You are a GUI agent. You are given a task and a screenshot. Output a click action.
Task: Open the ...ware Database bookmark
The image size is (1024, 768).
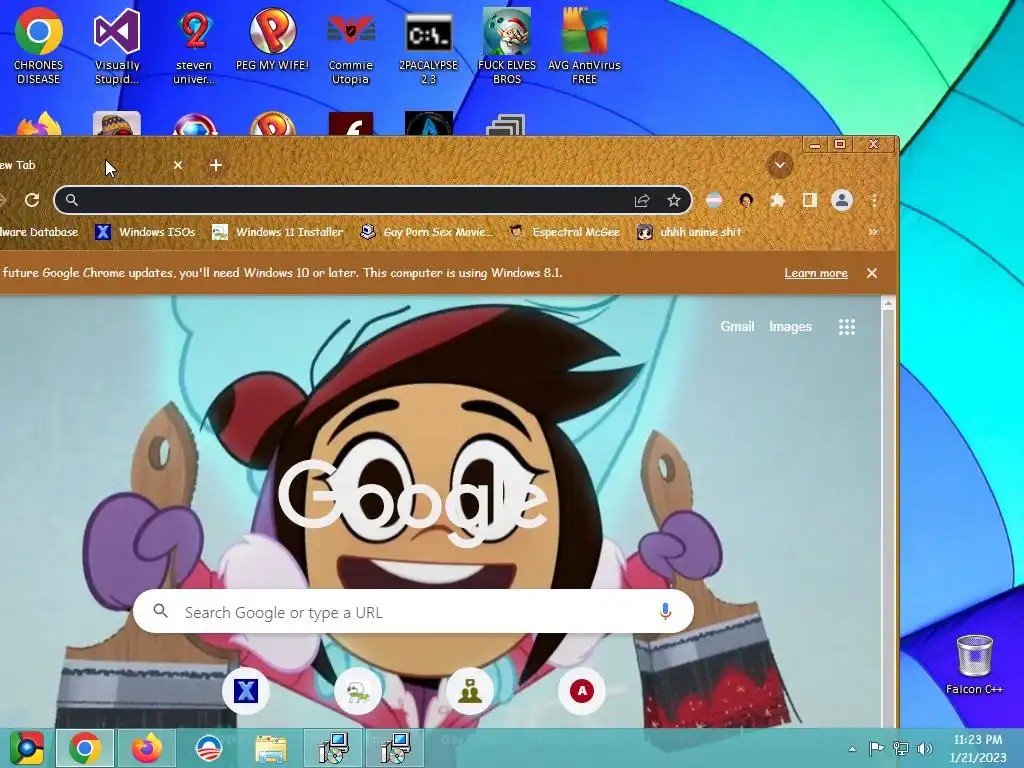click(x=39, y=232)
